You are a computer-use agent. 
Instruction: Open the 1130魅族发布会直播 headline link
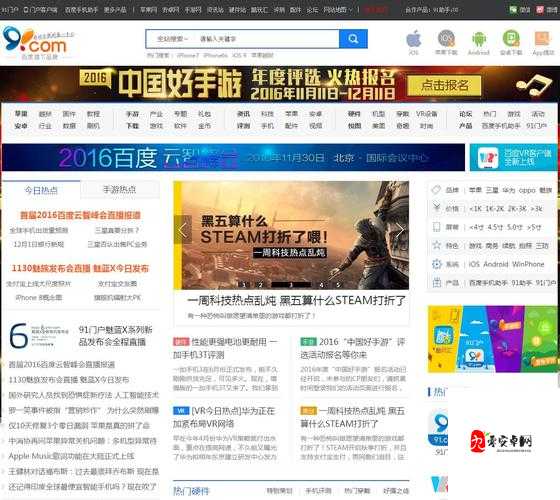click(80, 268)
